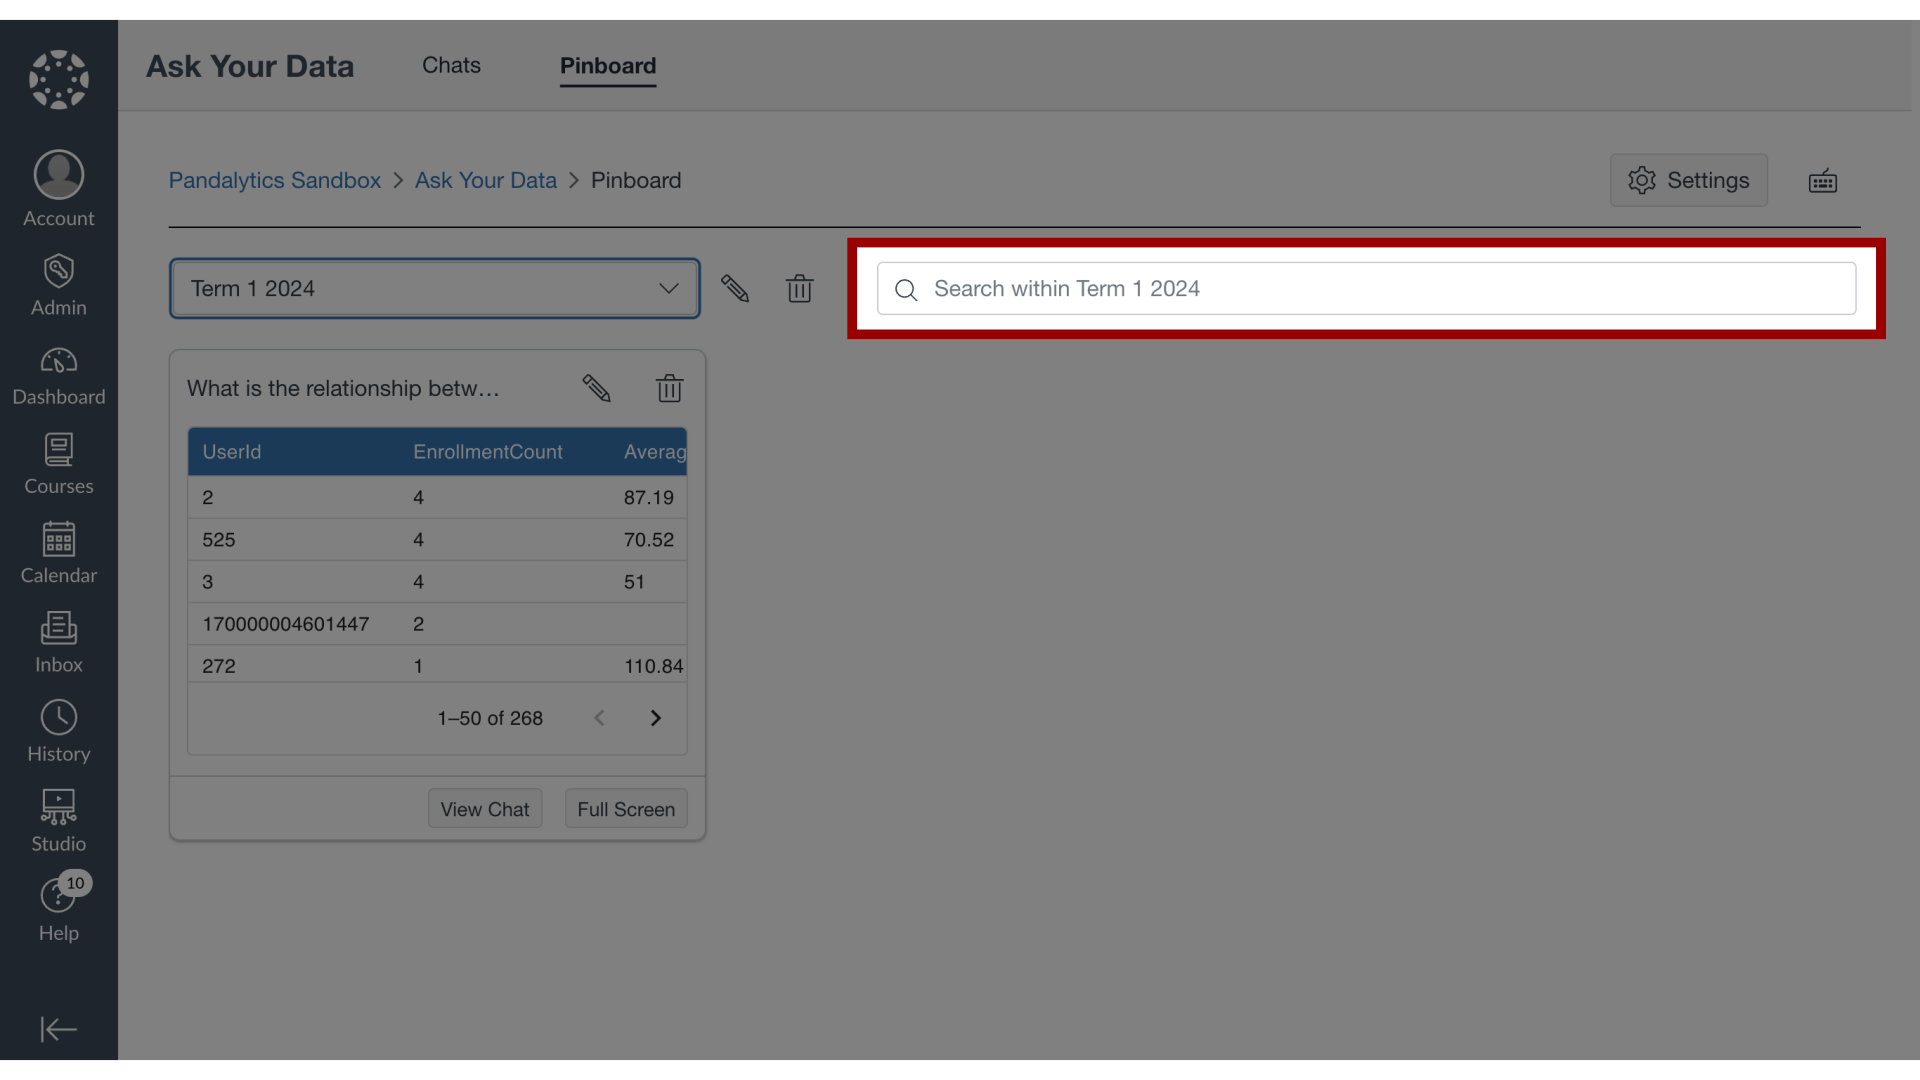Click delete icon on the card
This screenshot has width=1920, height=1080.
[x=670, y=388]
